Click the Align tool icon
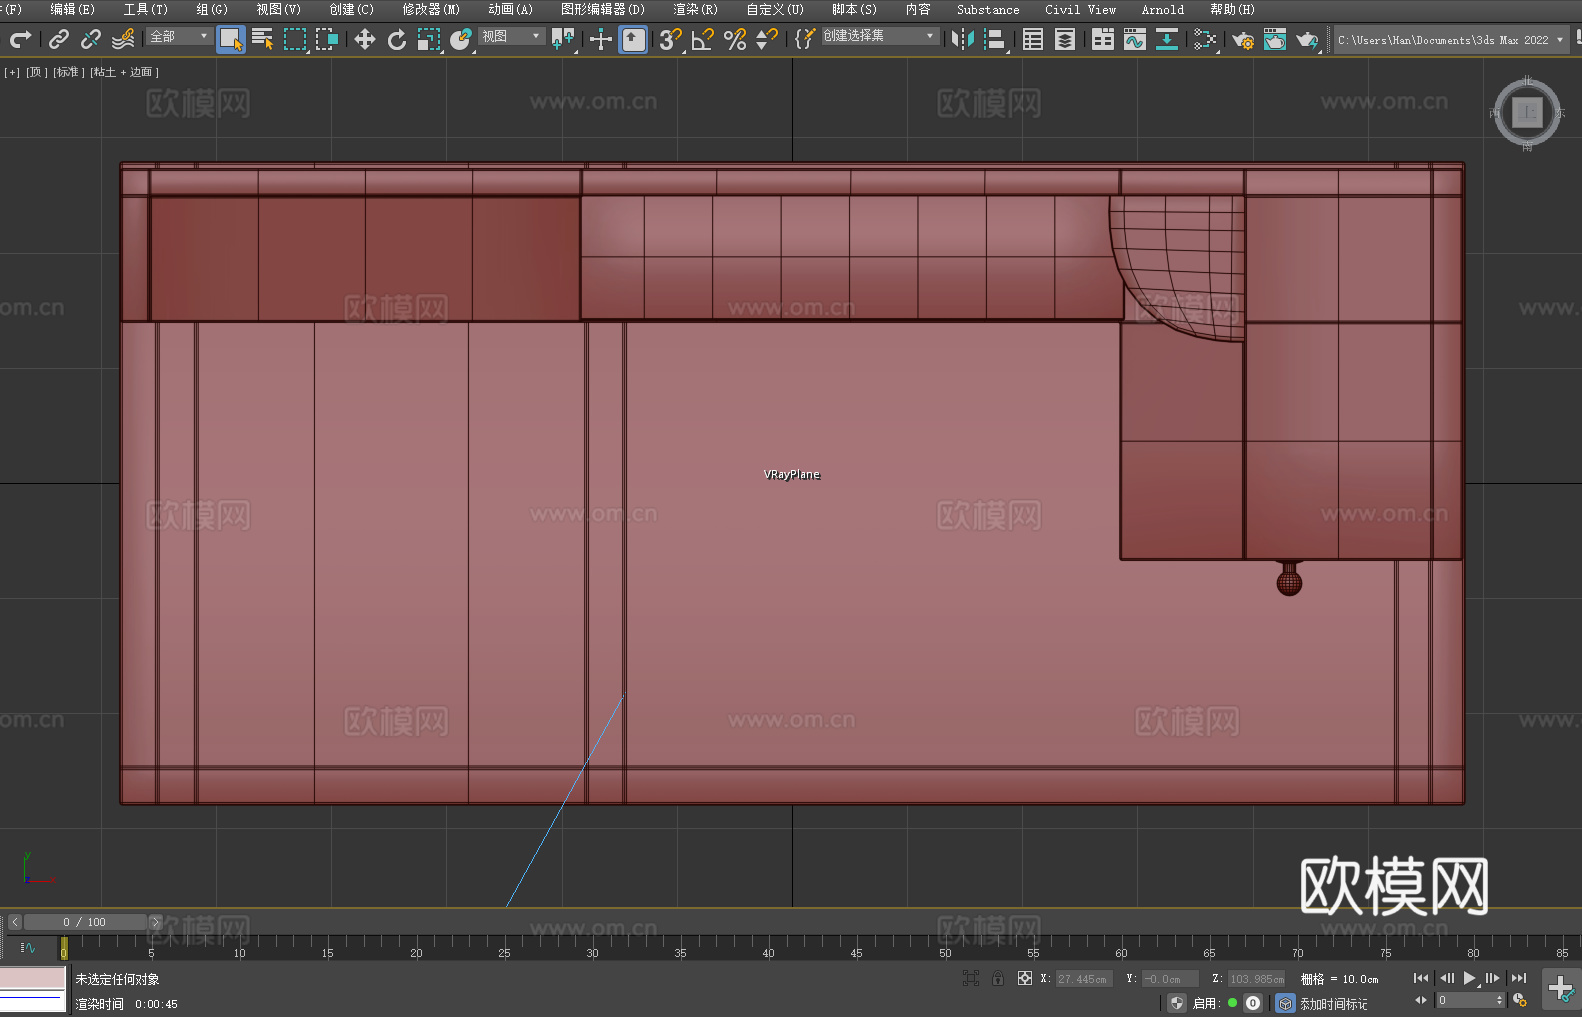This screenshot has width=1582, height=1017. (995, 39)
